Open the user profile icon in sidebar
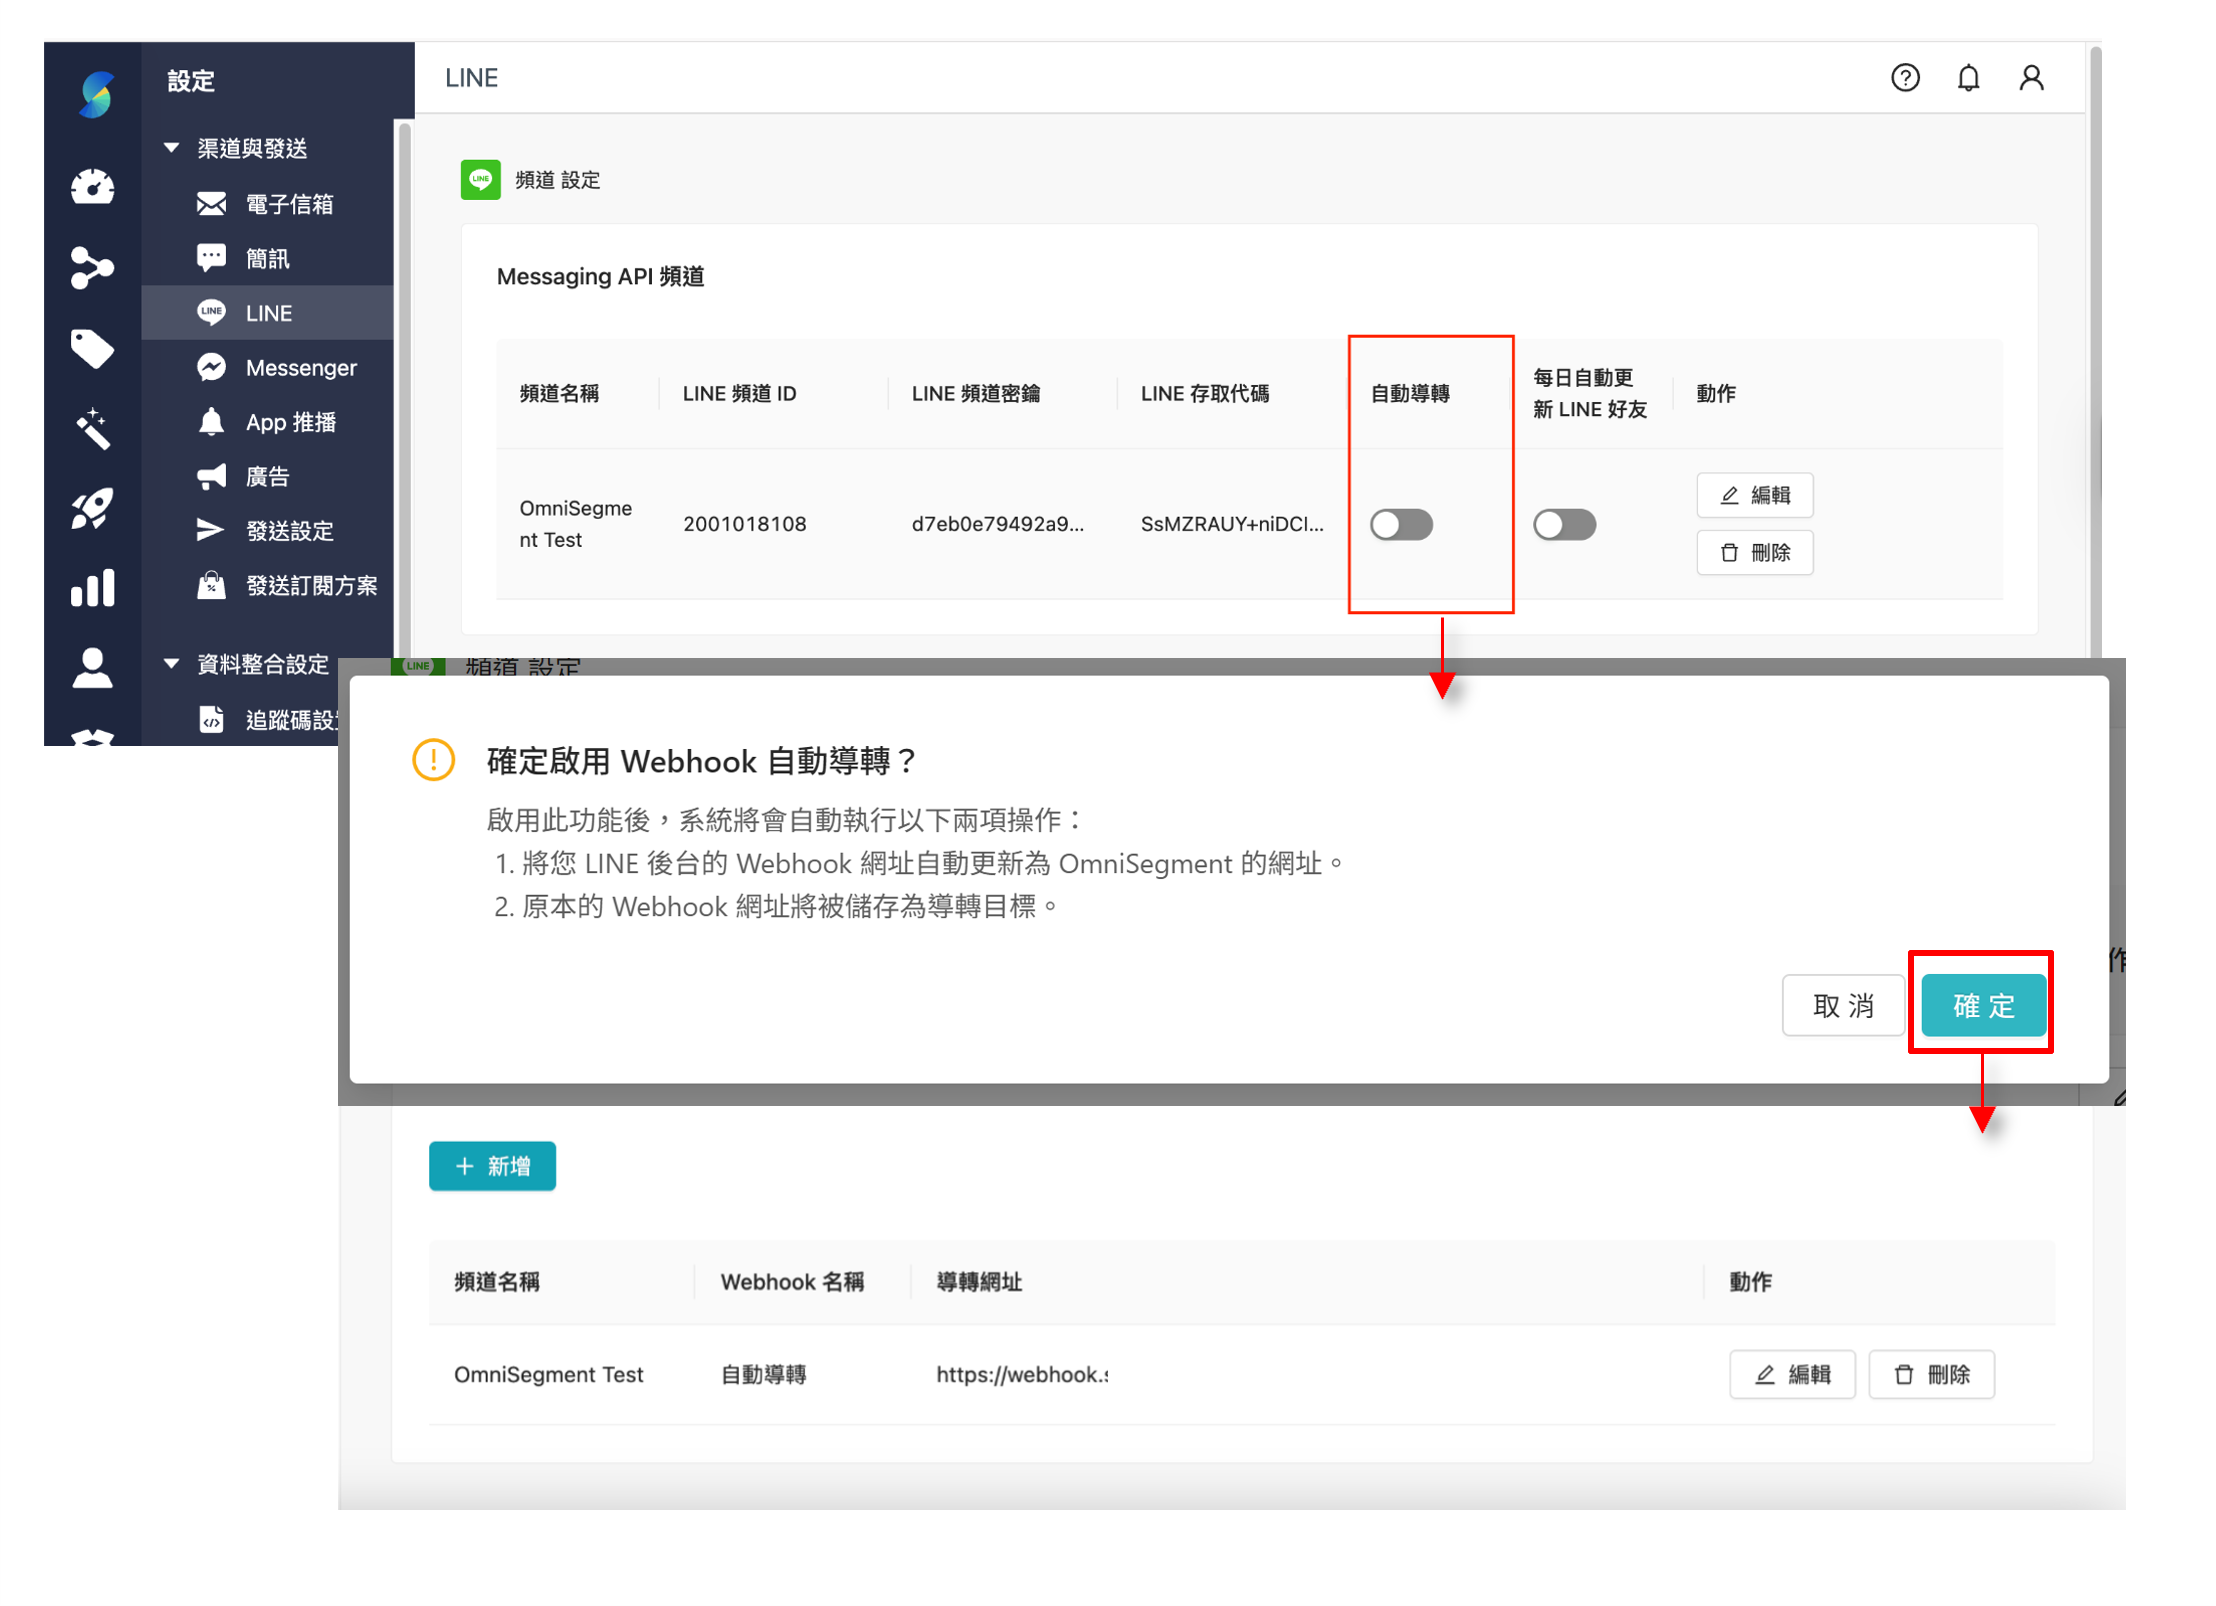2216x1606 pixels. (92, 667)
